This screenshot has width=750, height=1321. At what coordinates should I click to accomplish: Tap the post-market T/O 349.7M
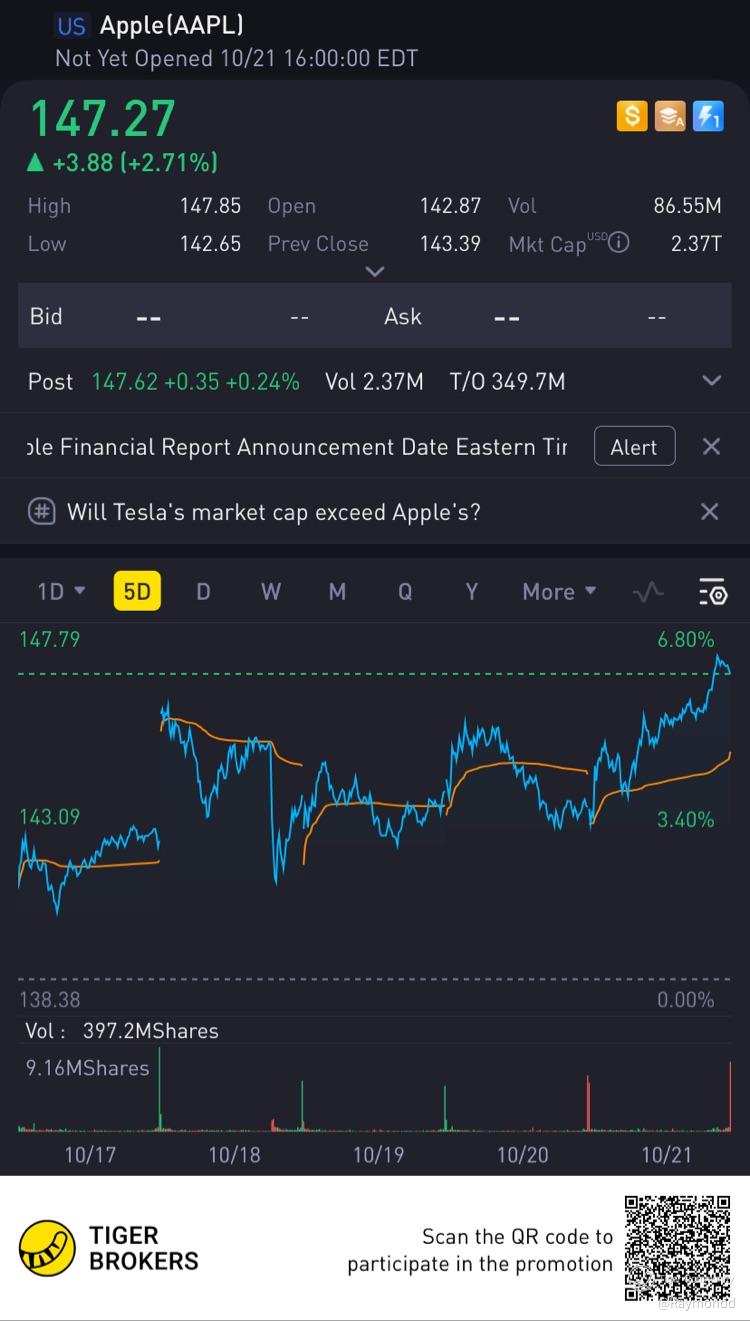tap(507, 381)
